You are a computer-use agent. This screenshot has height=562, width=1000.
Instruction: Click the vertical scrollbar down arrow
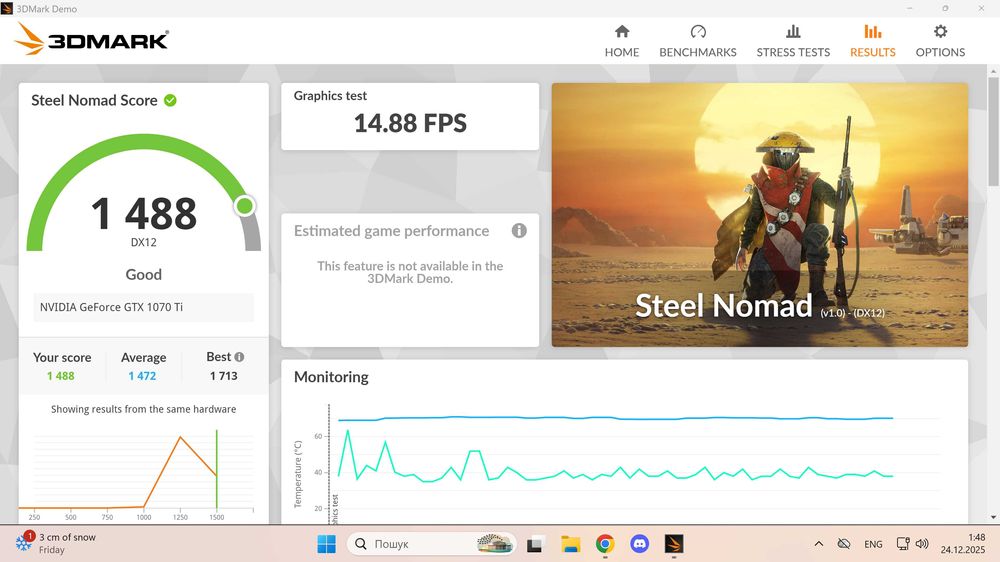pyautogui.click(x=994, y=517)
